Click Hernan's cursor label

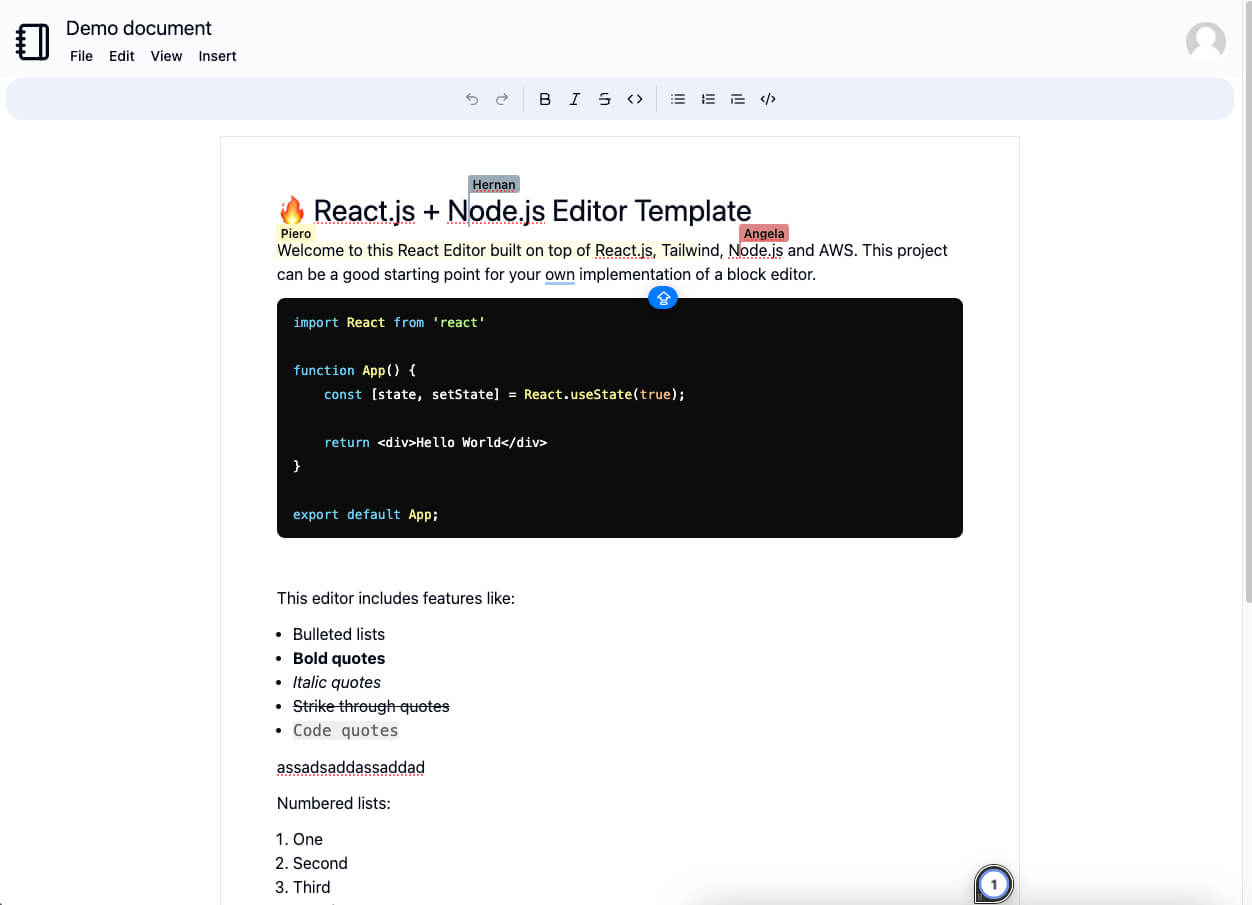point(494,184)
